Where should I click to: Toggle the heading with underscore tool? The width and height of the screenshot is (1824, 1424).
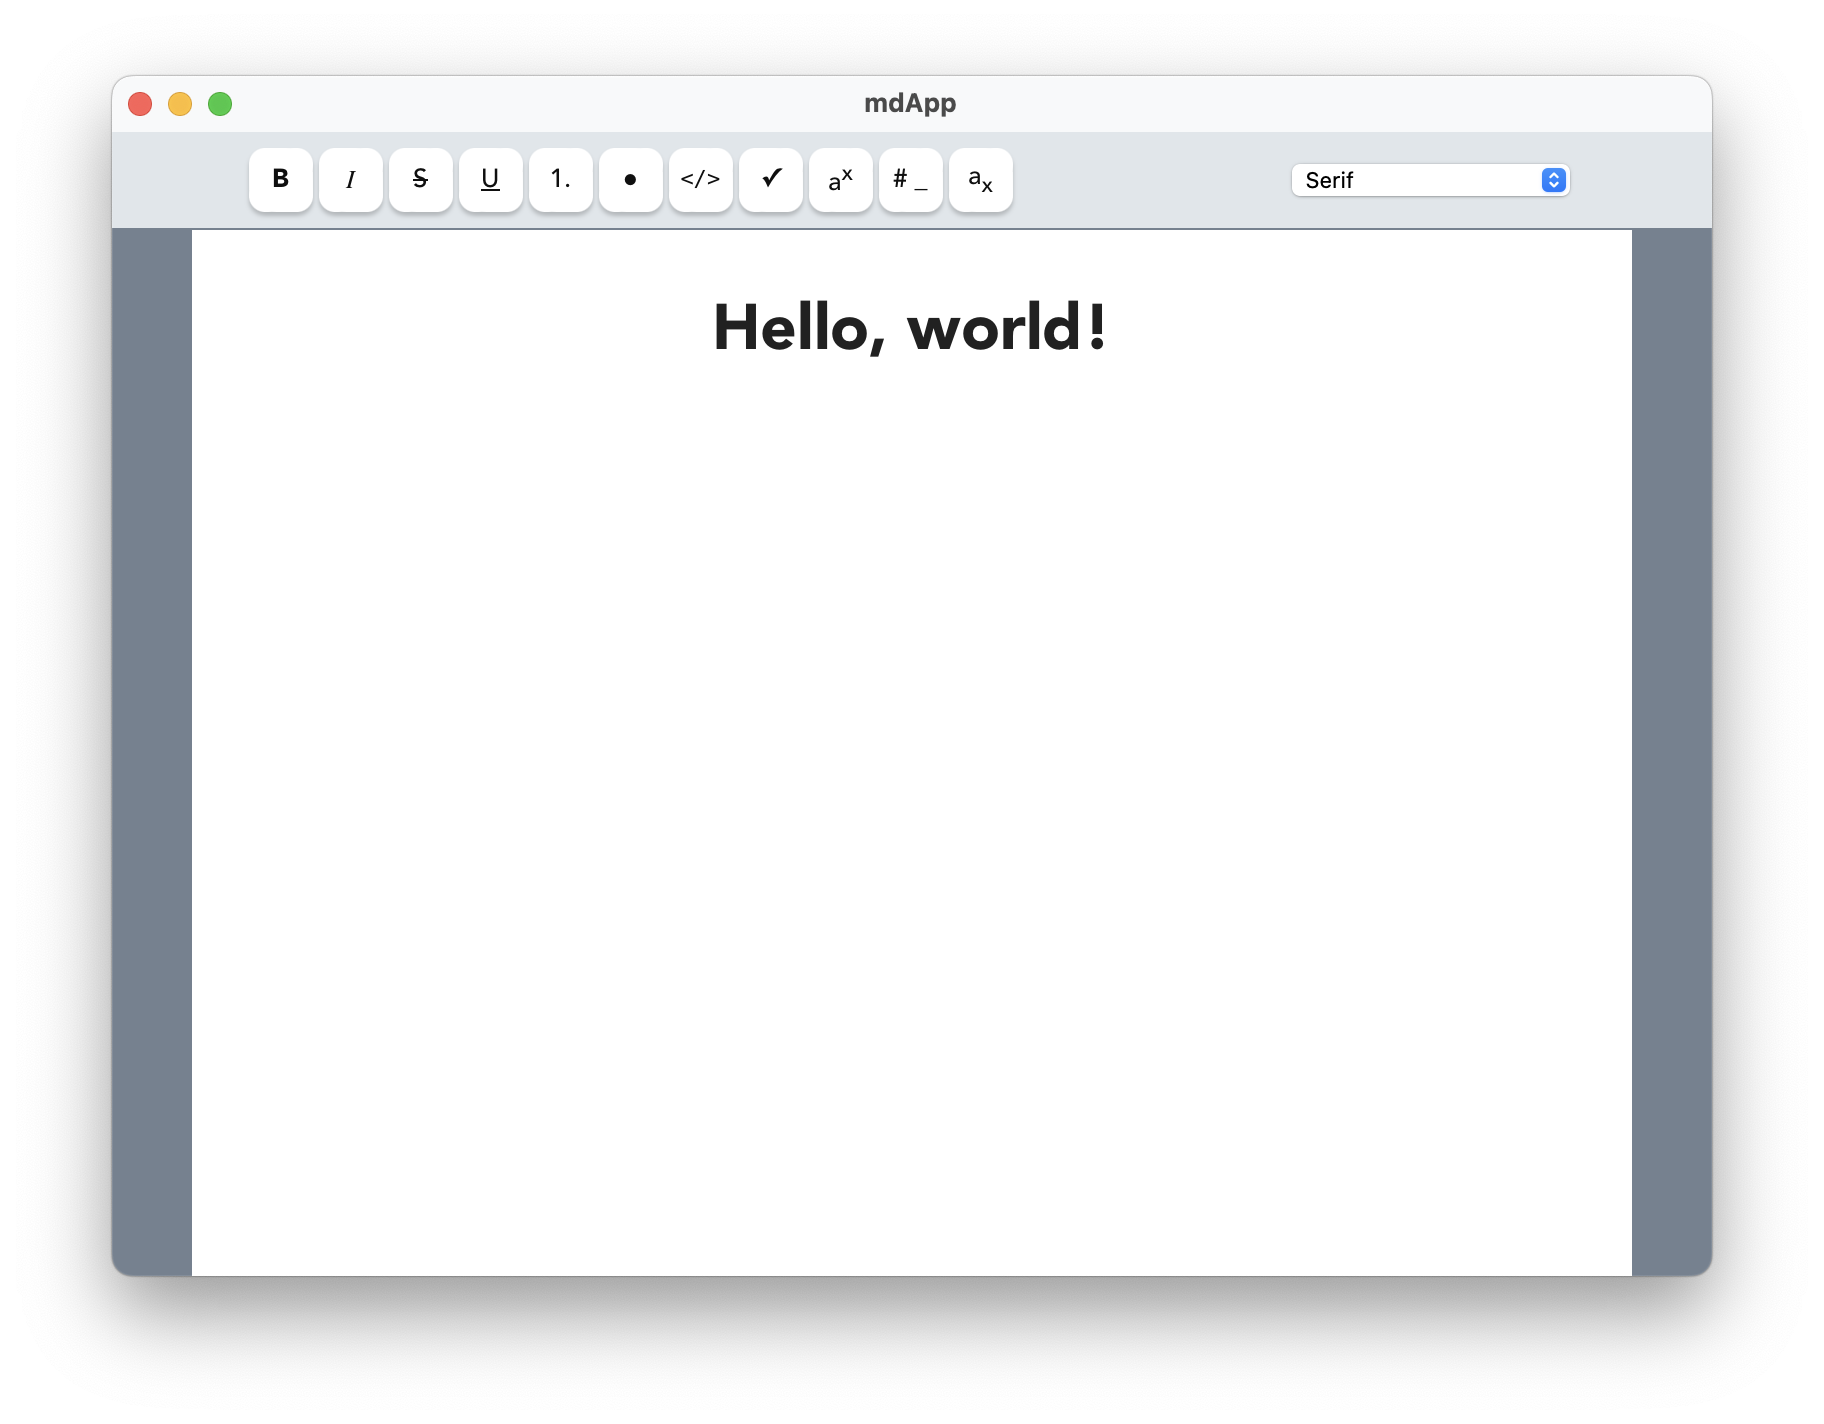coord(910,180)
